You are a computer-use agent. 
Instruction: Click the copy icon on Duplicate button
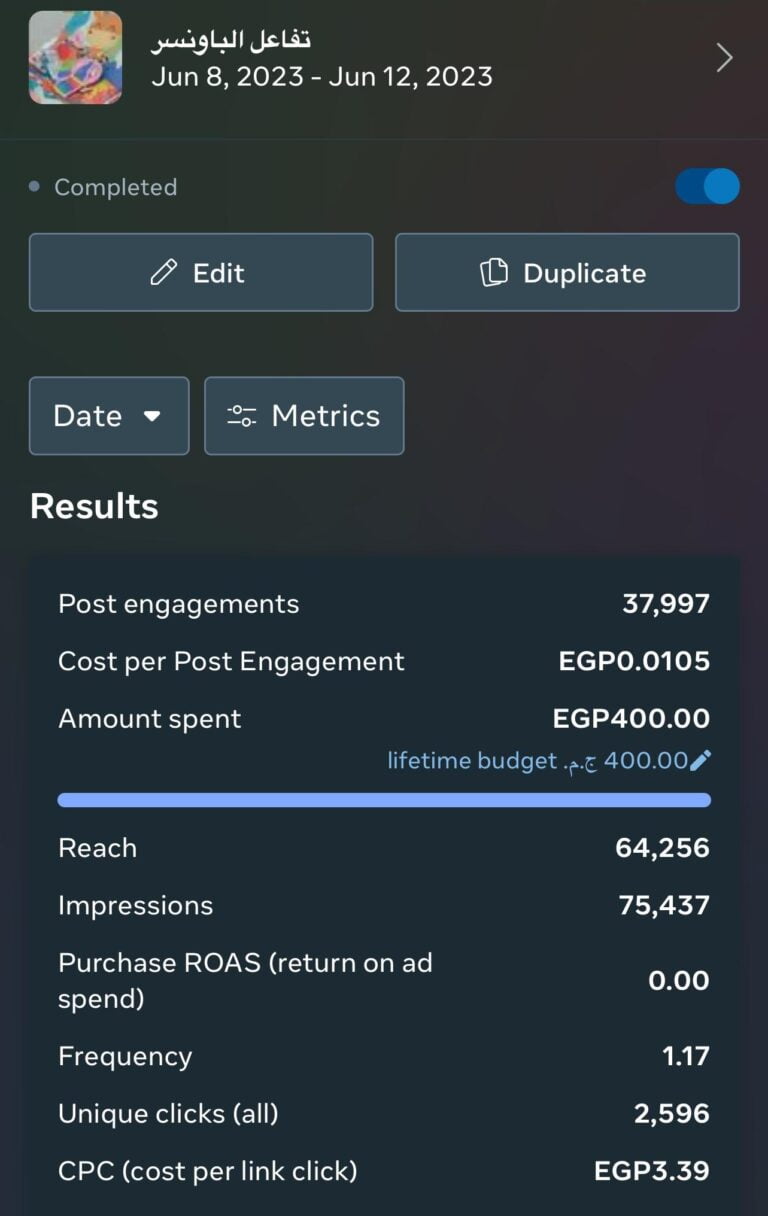coord(494,273)
